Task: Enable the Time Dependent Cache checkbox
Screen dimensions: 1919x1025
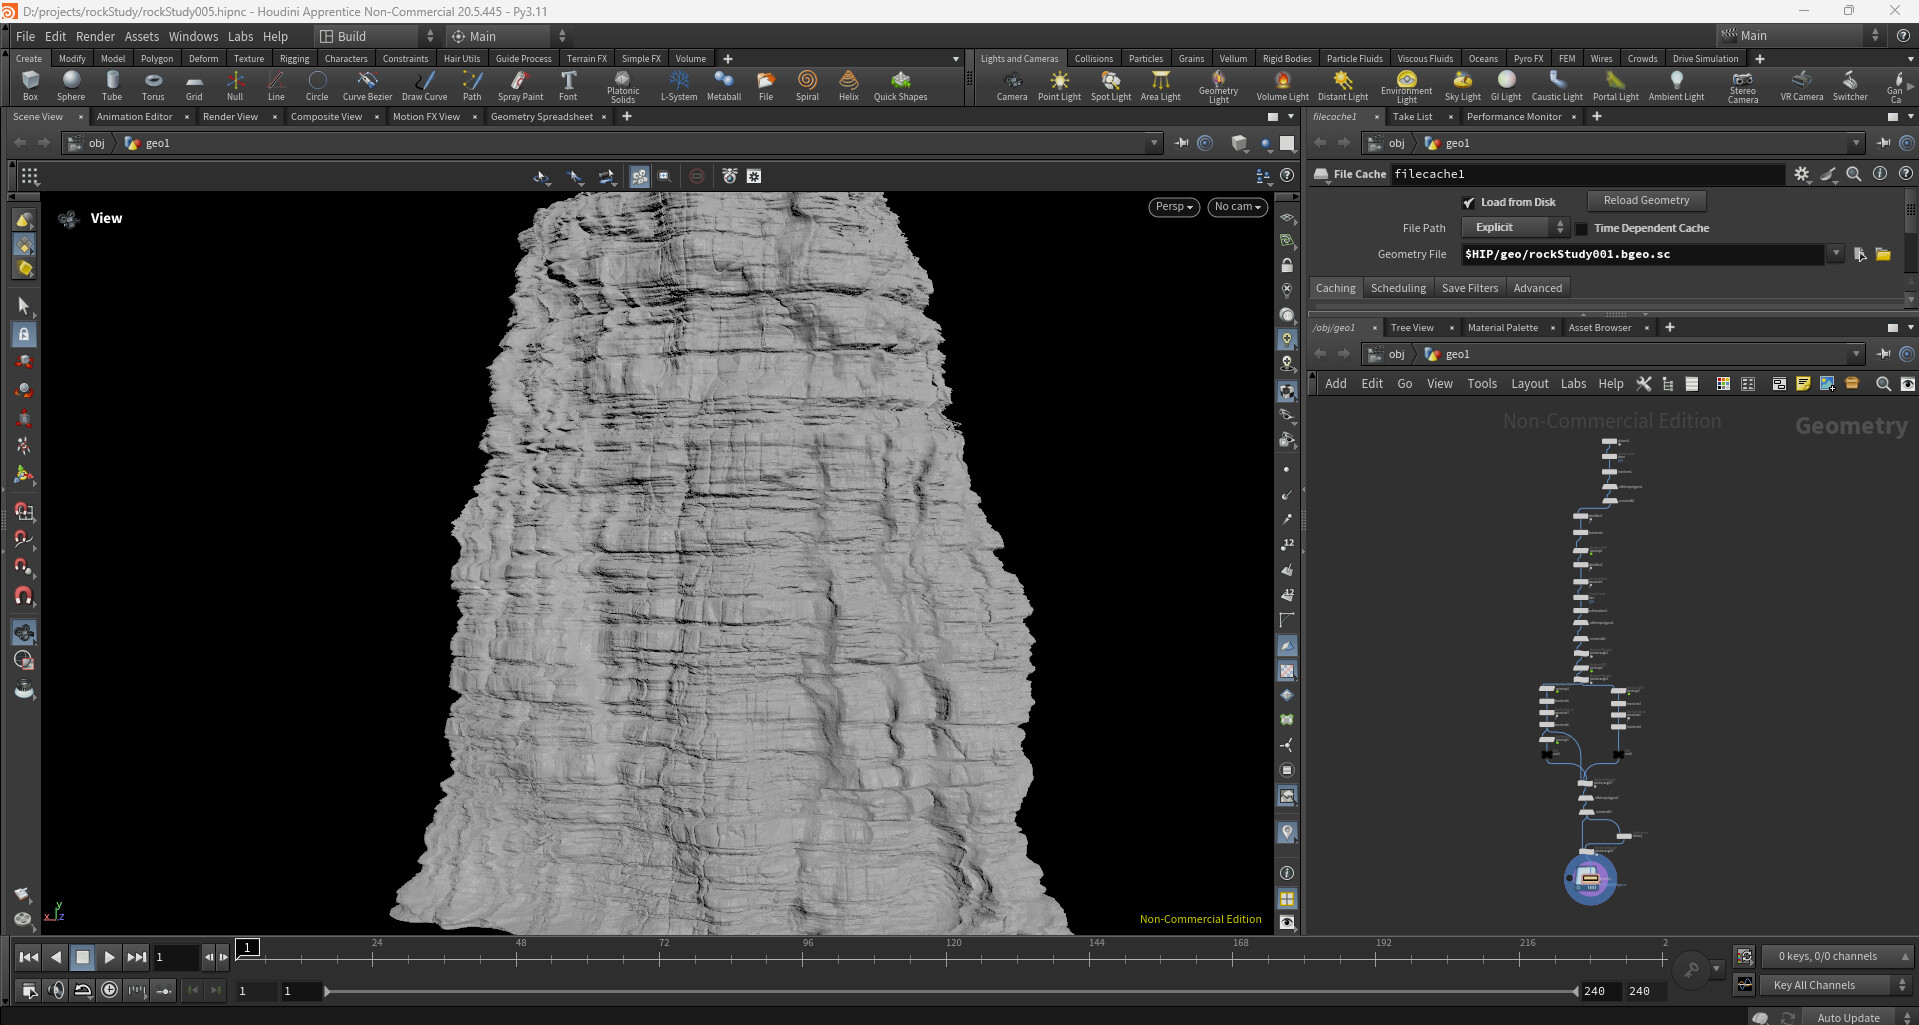Action: 1581,228
